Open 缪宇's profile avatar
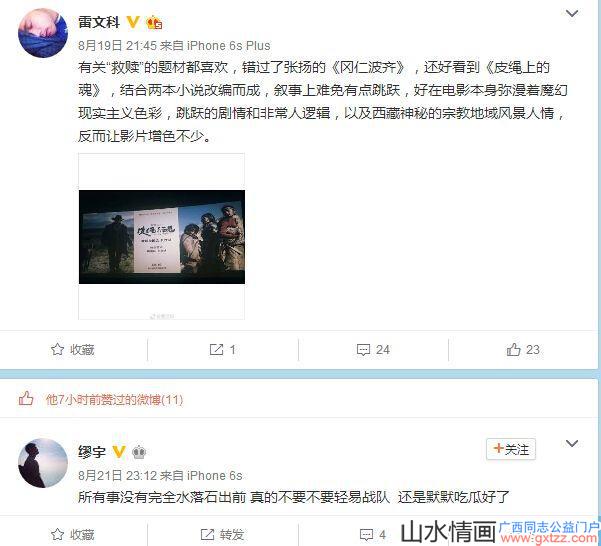 click(43, 463)
